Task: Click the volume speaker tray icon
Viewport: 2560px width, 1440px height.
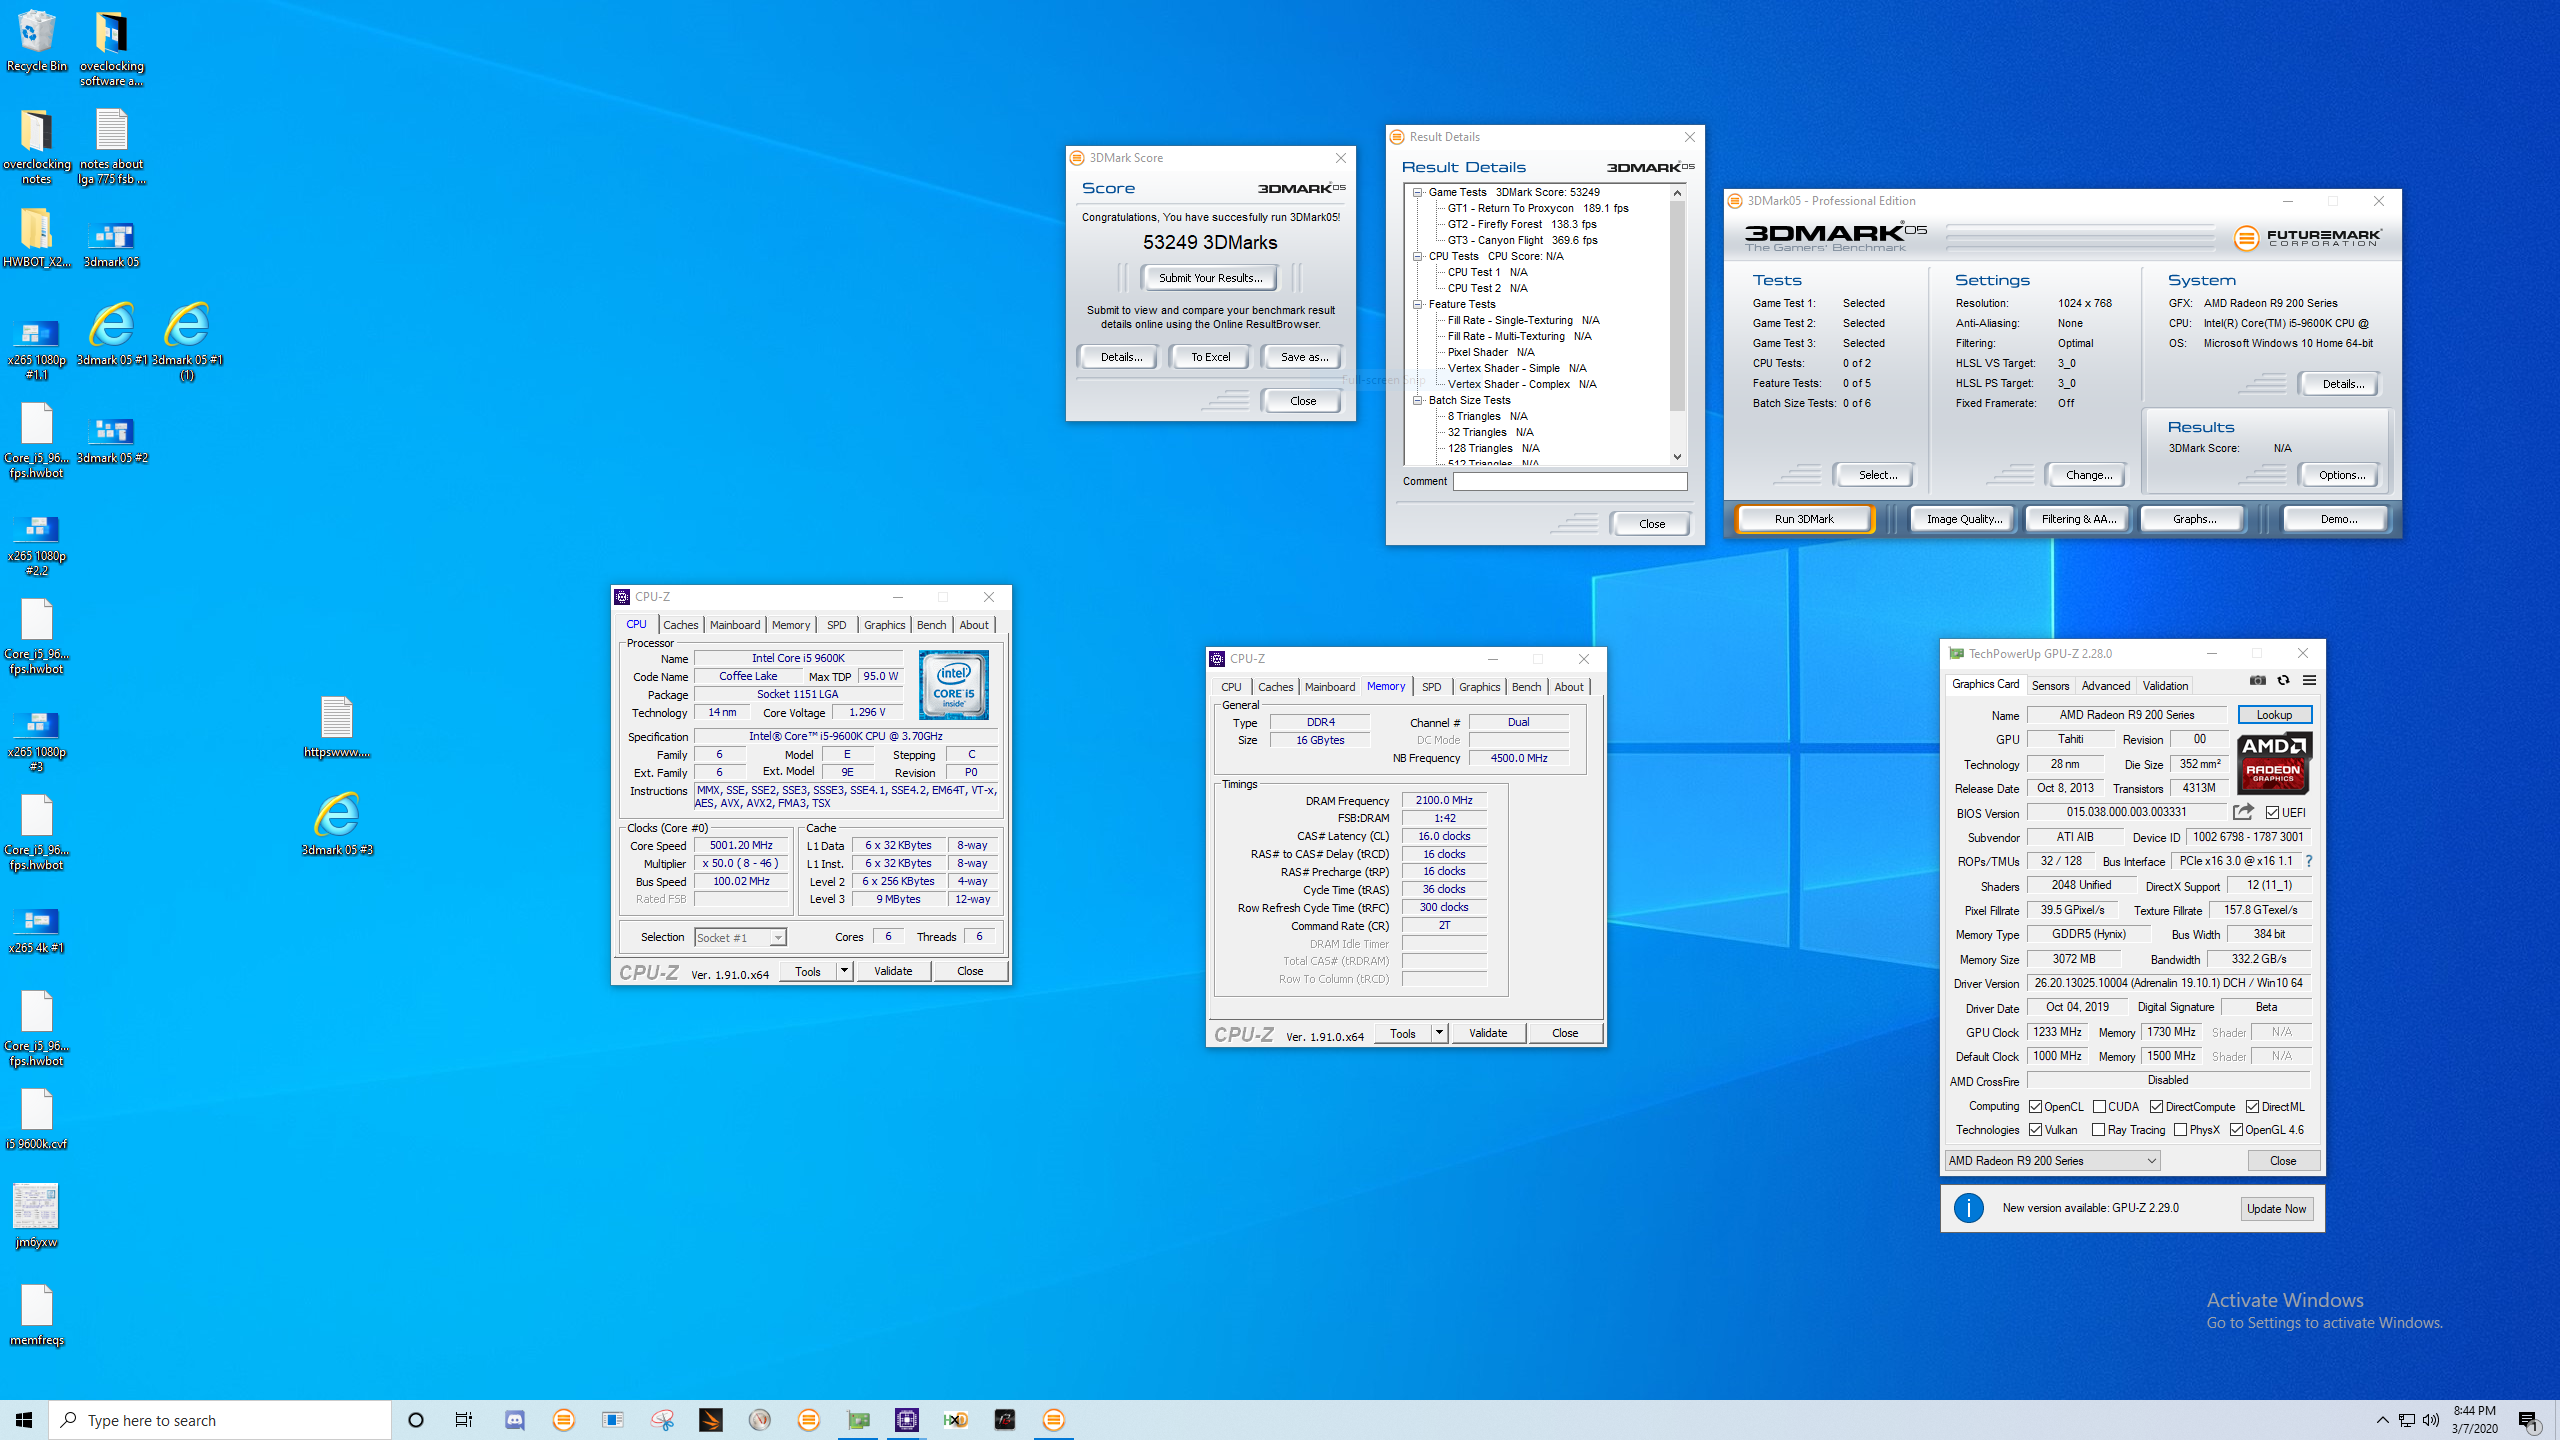Action: coord(2431,1420)
